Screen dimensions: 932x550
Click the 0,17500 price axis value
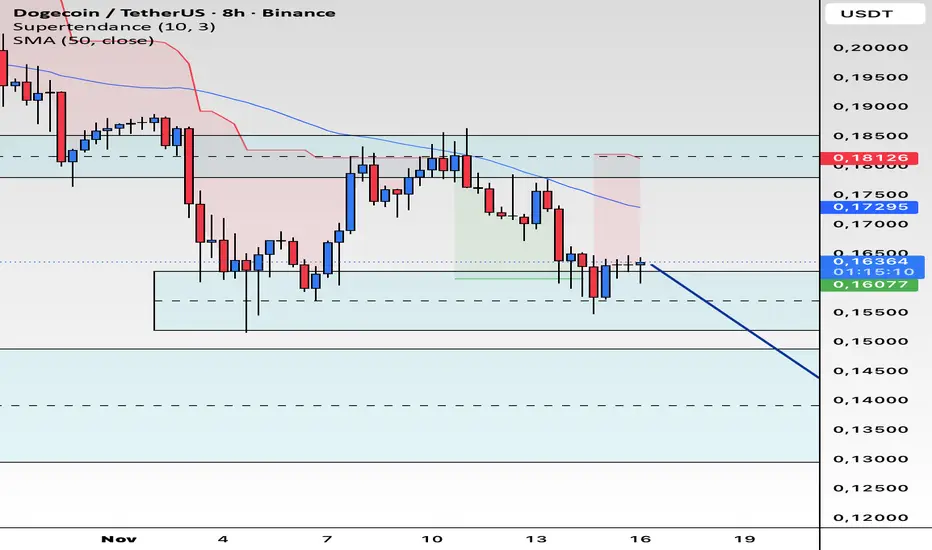pos(871,194)
